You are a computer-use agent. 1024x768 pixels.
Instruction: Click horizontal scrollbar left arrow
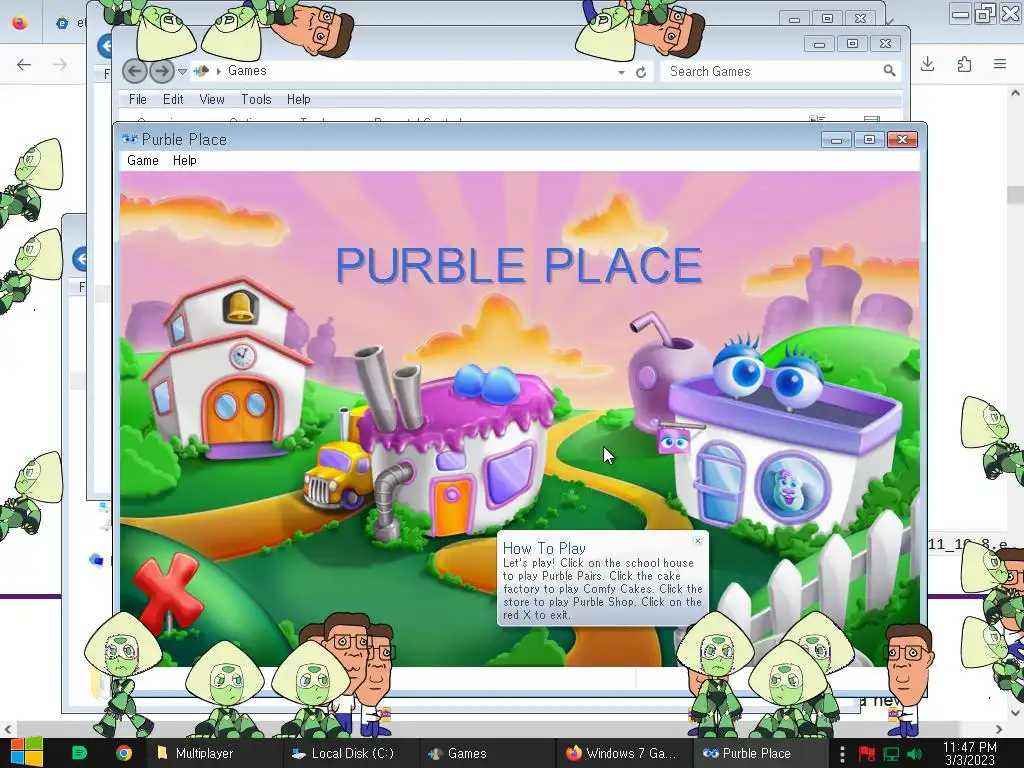point(7,729)
